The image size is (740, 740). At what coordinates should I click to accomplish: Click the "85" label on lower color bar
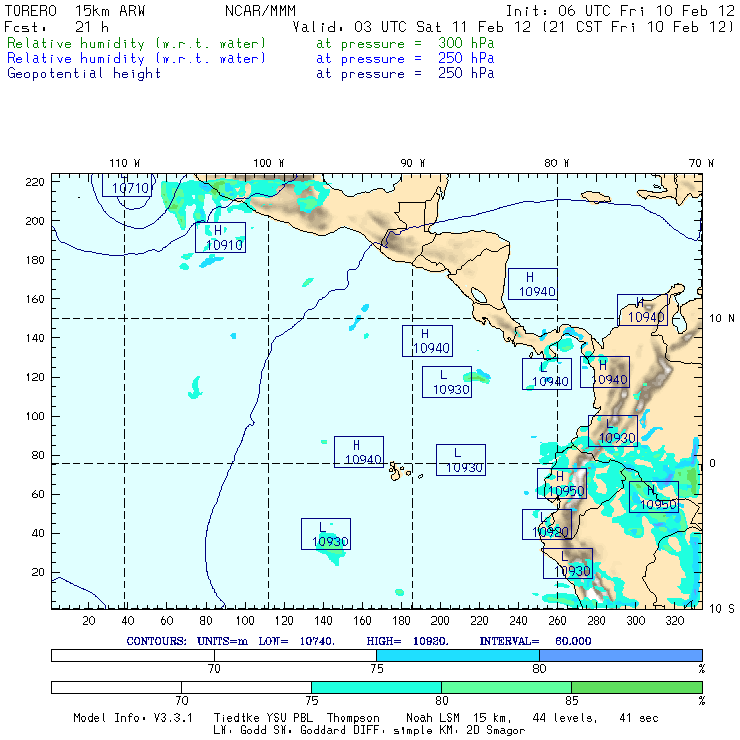click(x=572, y=700)
